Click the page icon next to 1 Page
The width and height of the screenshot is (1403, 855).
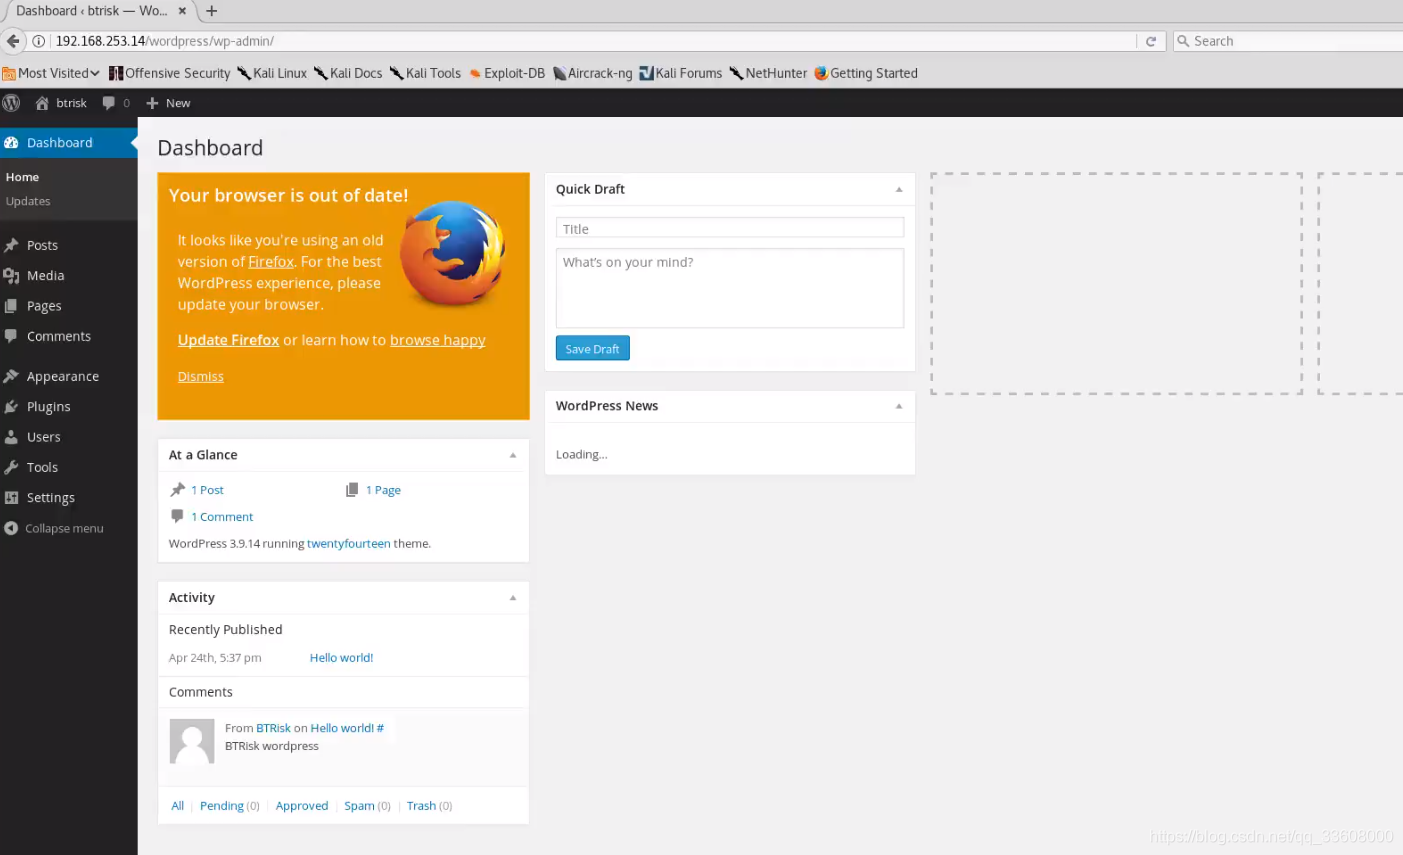click(x=352, y=490)
